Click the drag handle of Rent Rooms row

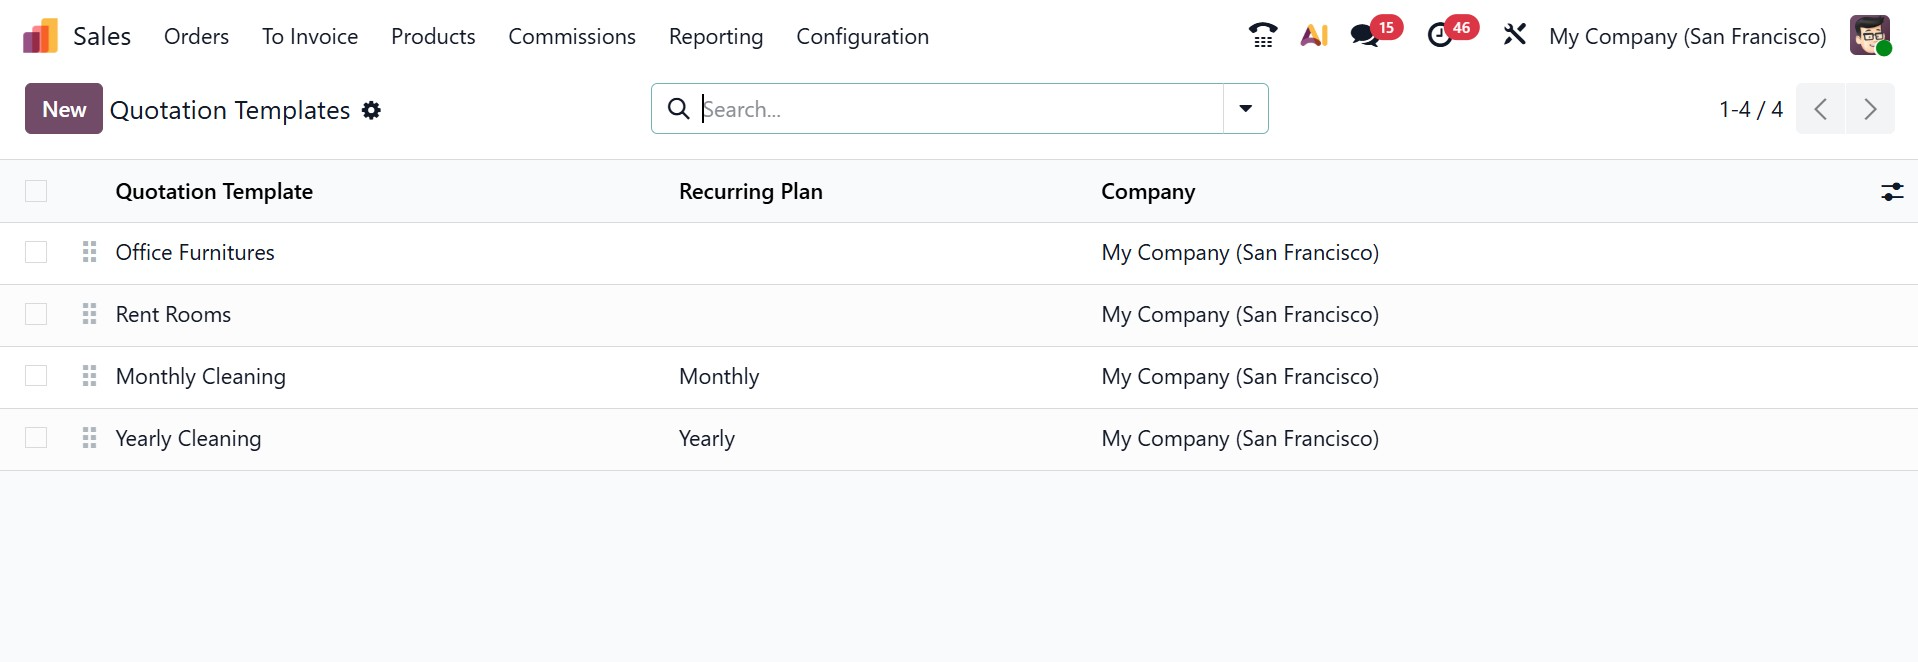point(89,314)
